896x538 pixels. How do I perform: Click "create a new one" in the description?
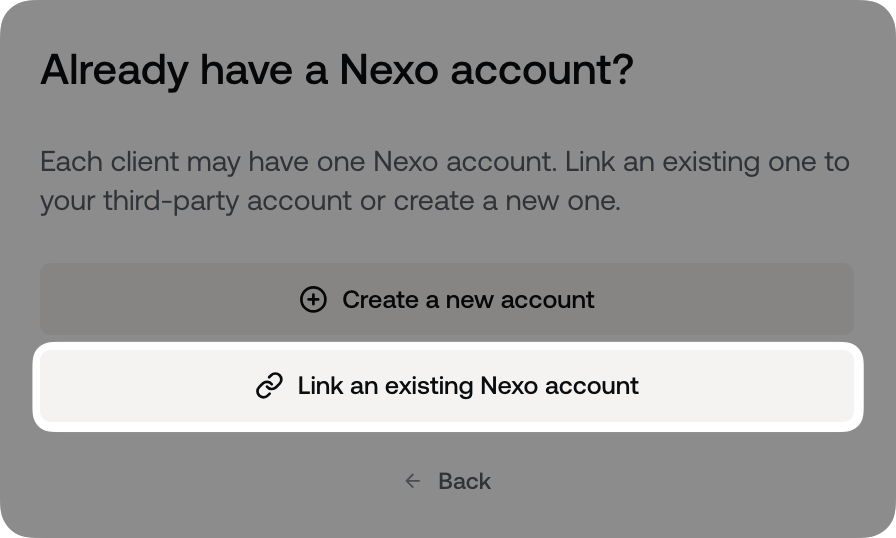506,201
